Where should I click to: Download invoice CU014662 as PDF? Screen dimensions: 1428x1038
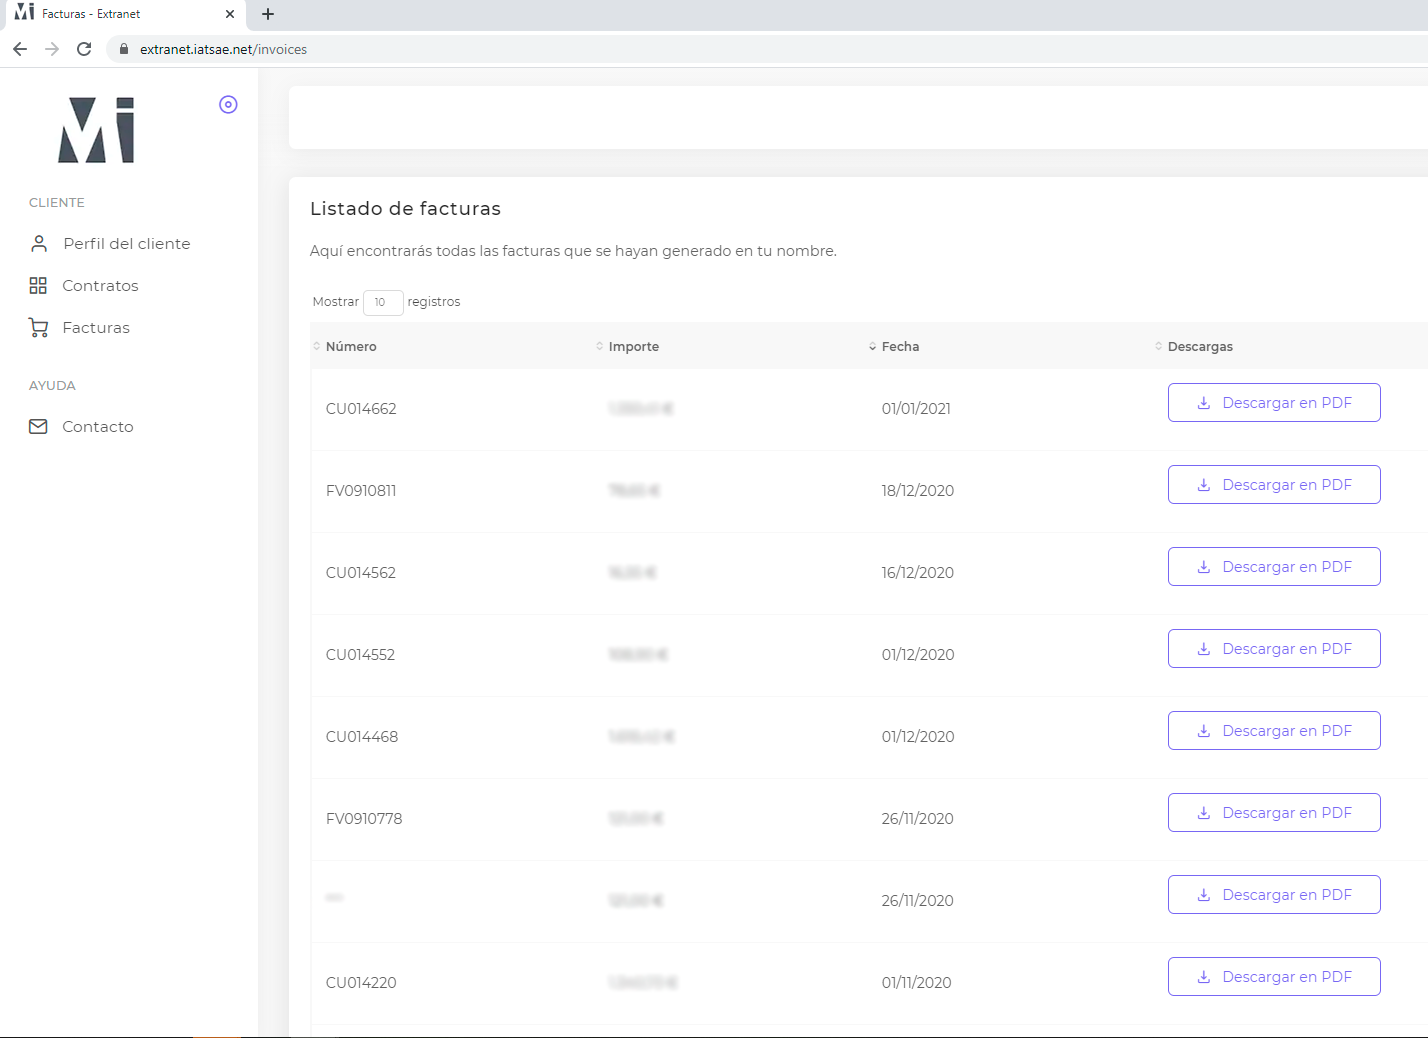[1273, 403]
